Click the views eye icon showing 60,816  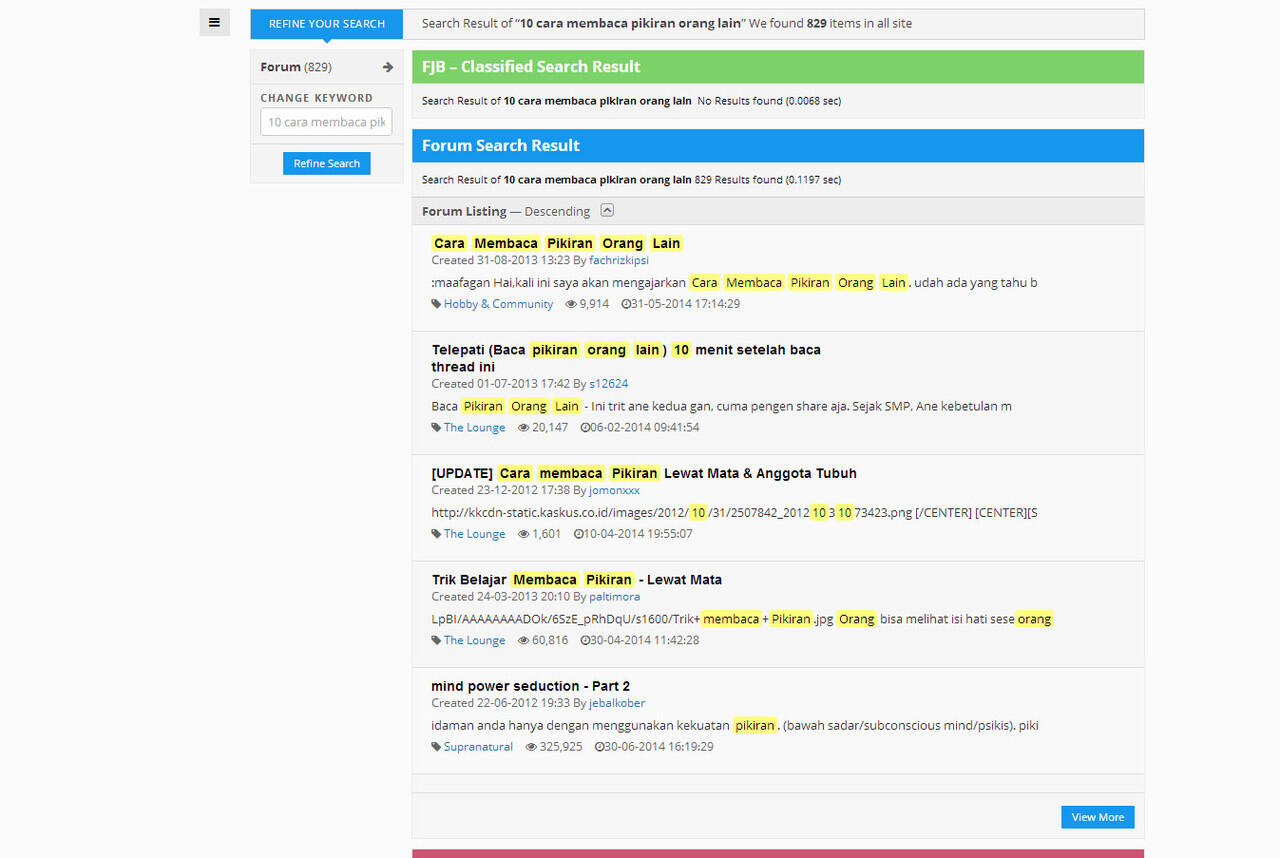(524, 641)
